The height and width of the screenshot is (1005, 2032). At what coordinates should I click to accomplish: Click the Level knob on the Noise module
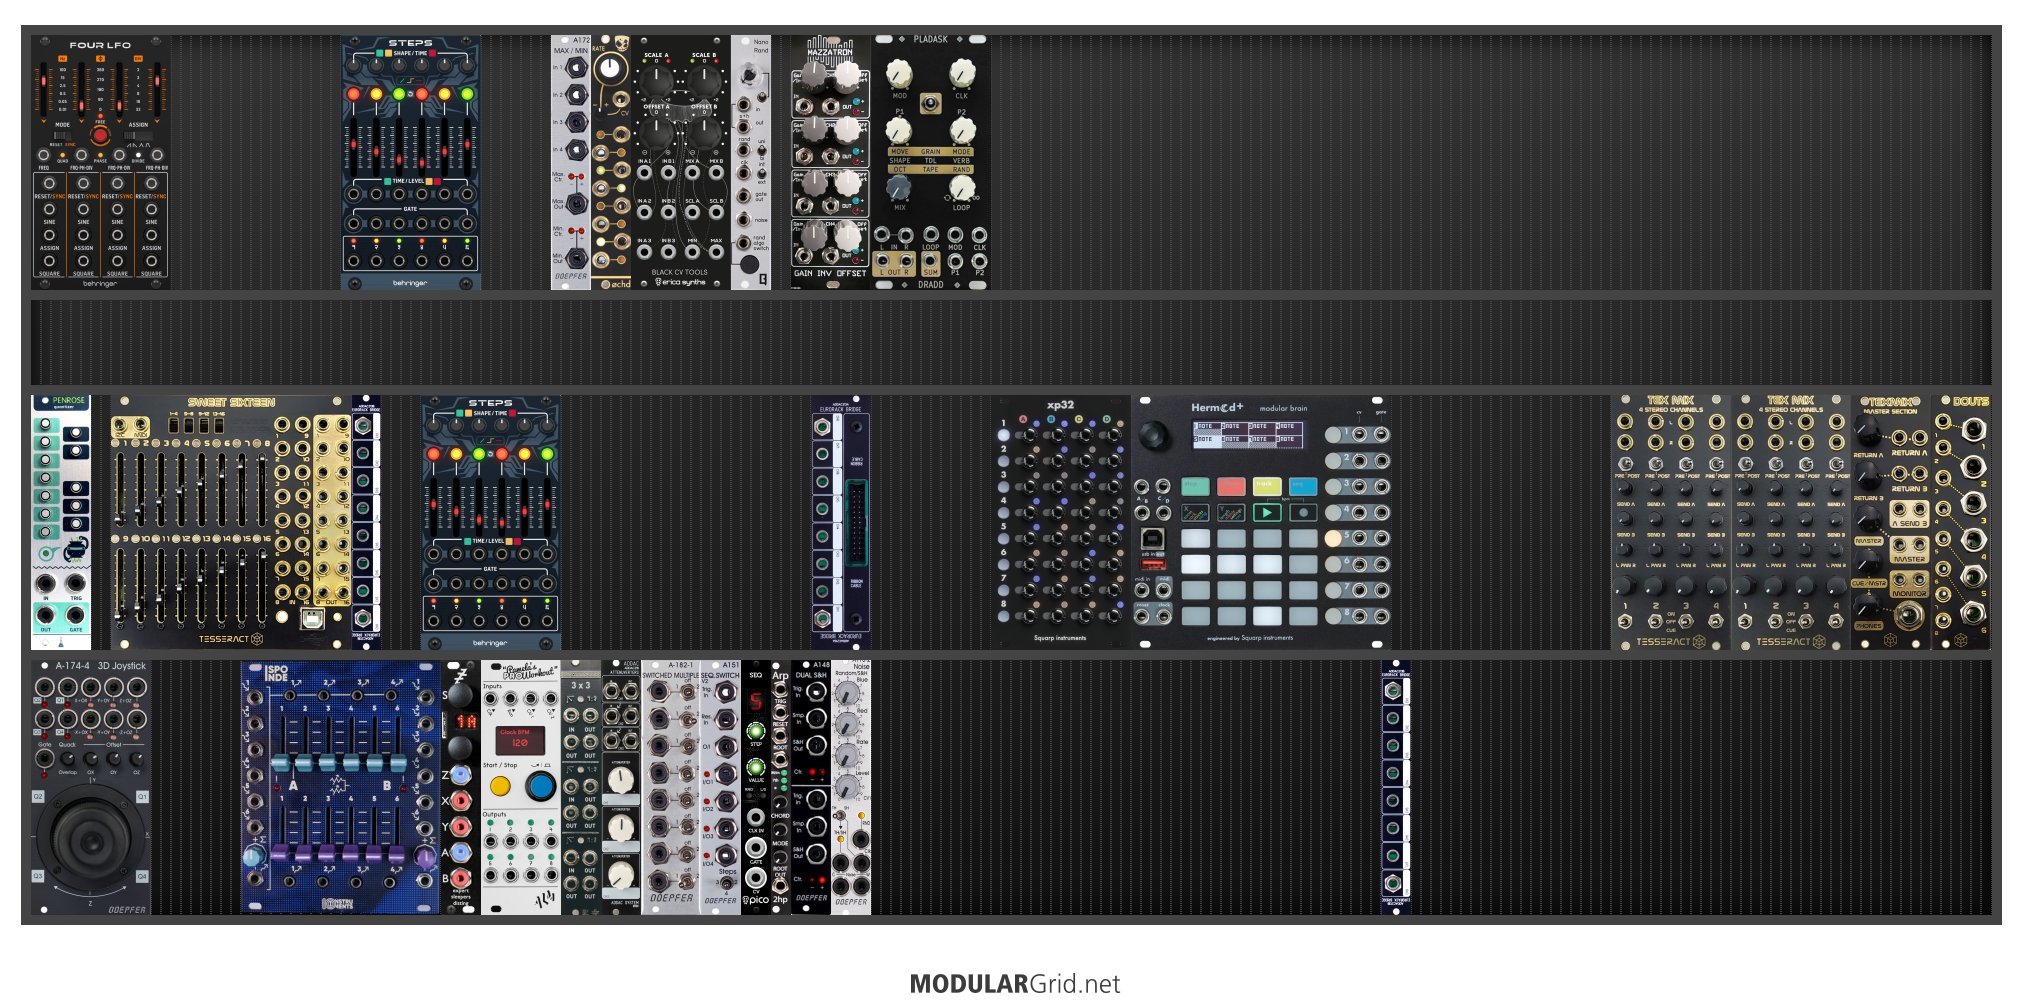click(848, 786)
